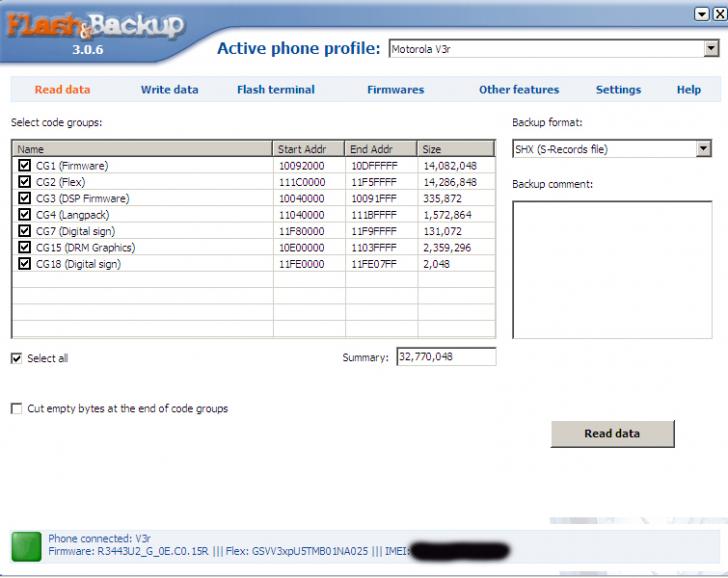Open the Help tab
This screenshot has width=728, height=578.
[x=689, y=90]
